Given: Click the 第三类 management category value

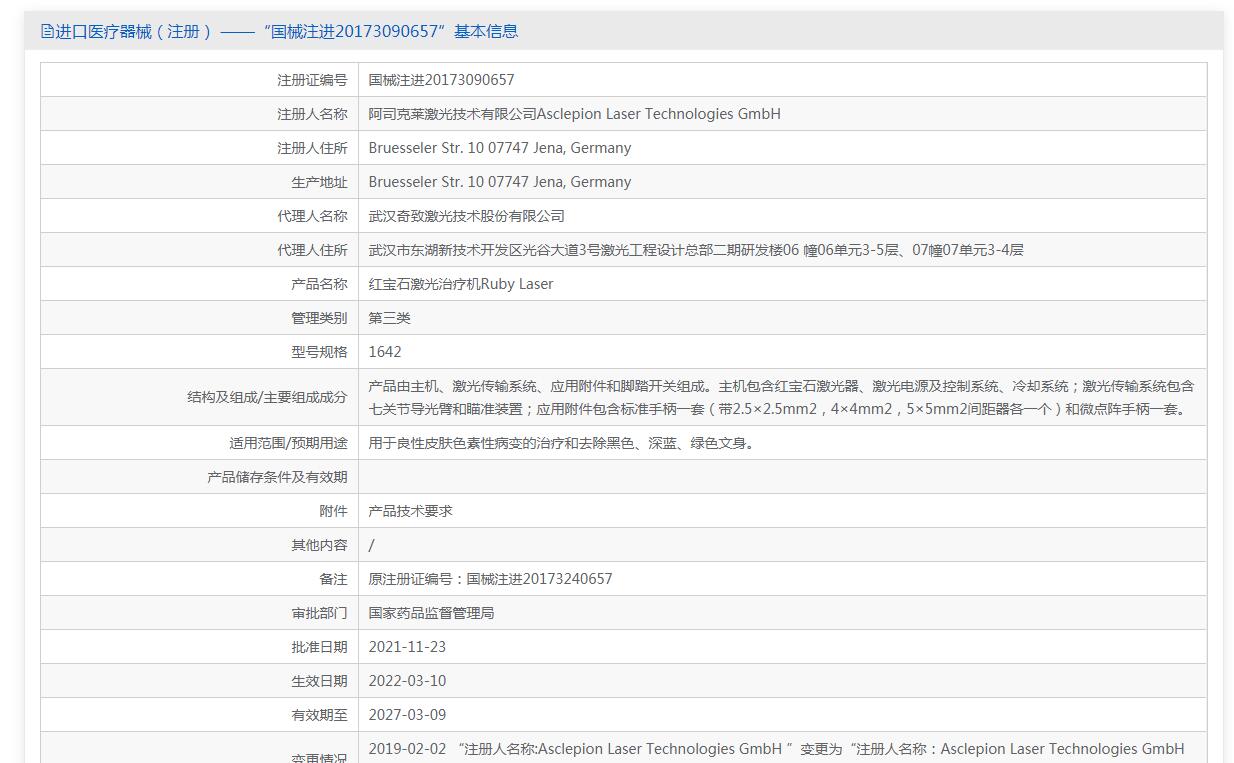Looking at the screenshot, I should pos(389,318).
